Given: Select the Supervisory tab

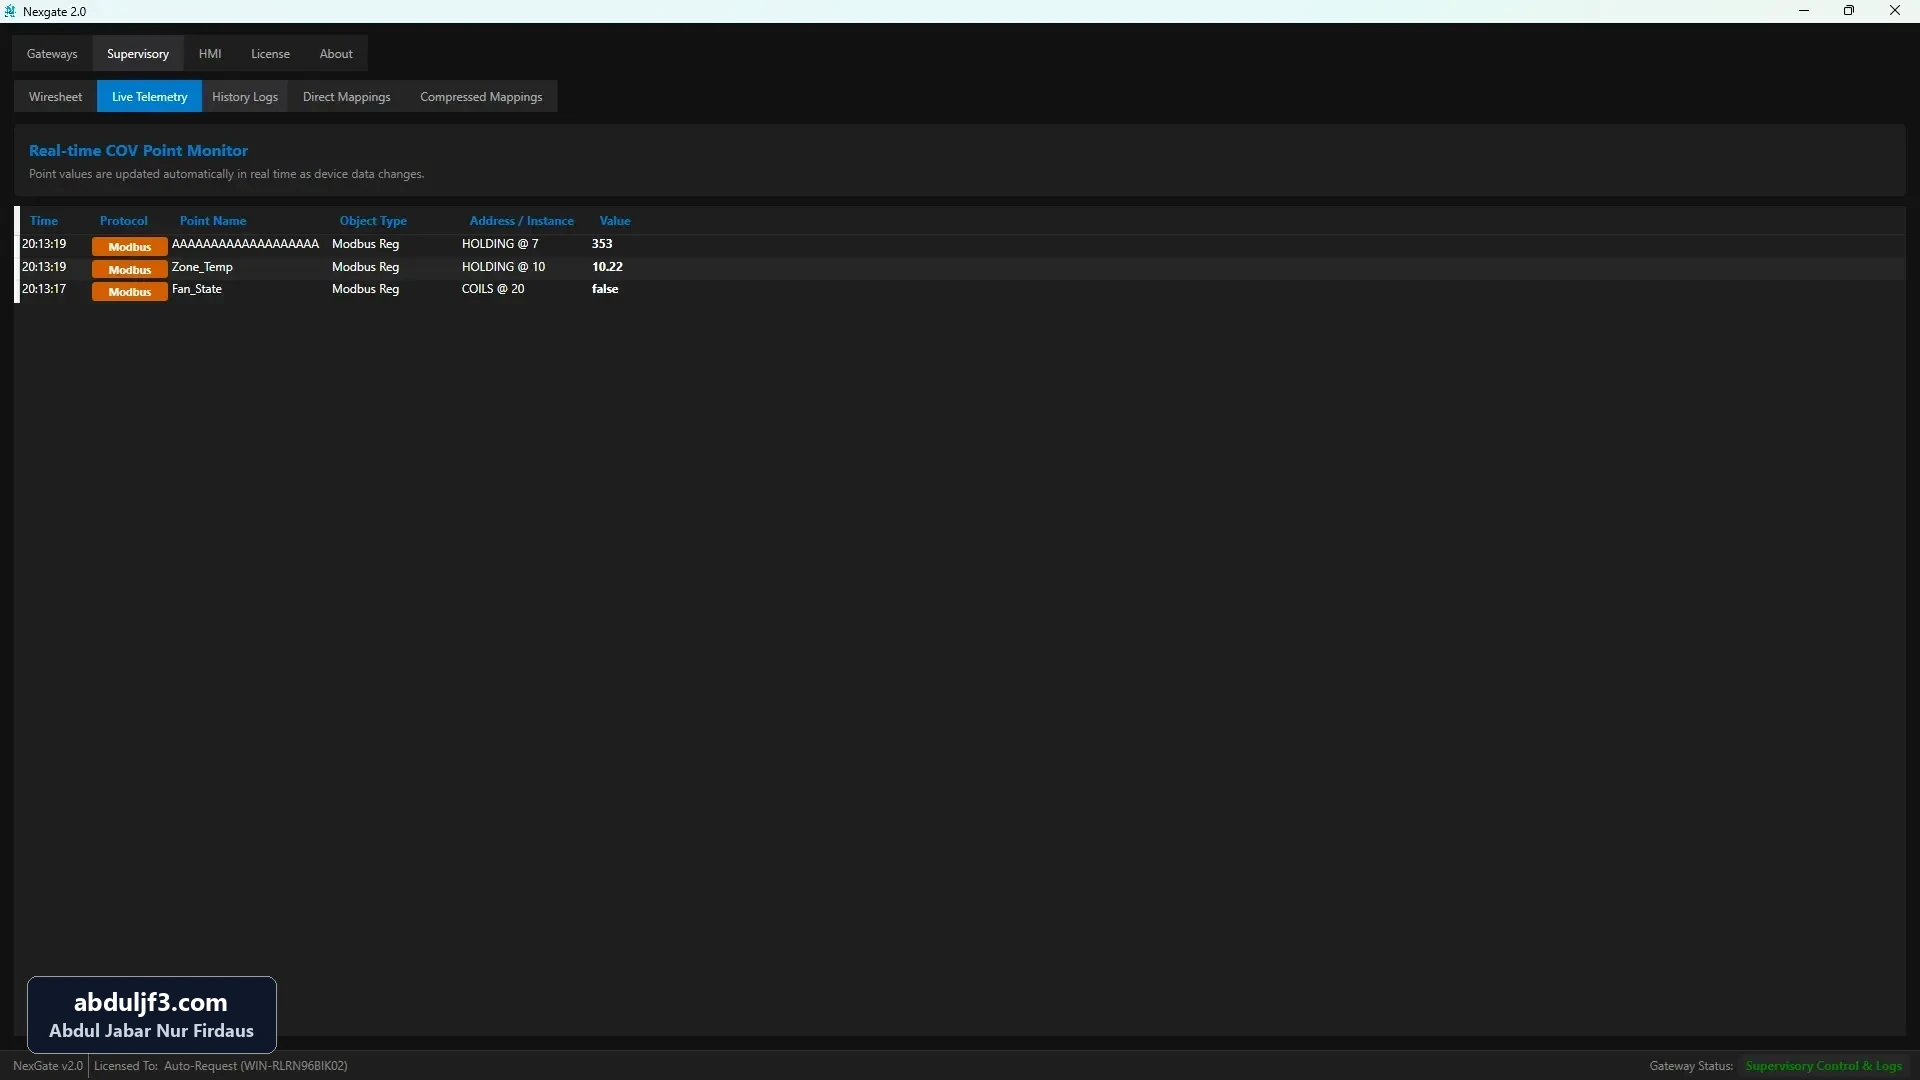Looking at the screenshot, I should tap(138, 54).
